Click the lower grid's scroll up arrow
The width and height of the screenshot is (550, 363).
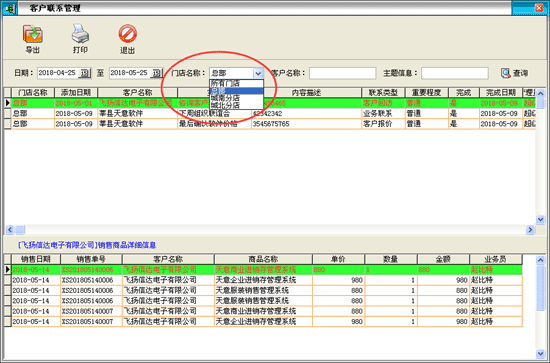[x=540, y=260]
